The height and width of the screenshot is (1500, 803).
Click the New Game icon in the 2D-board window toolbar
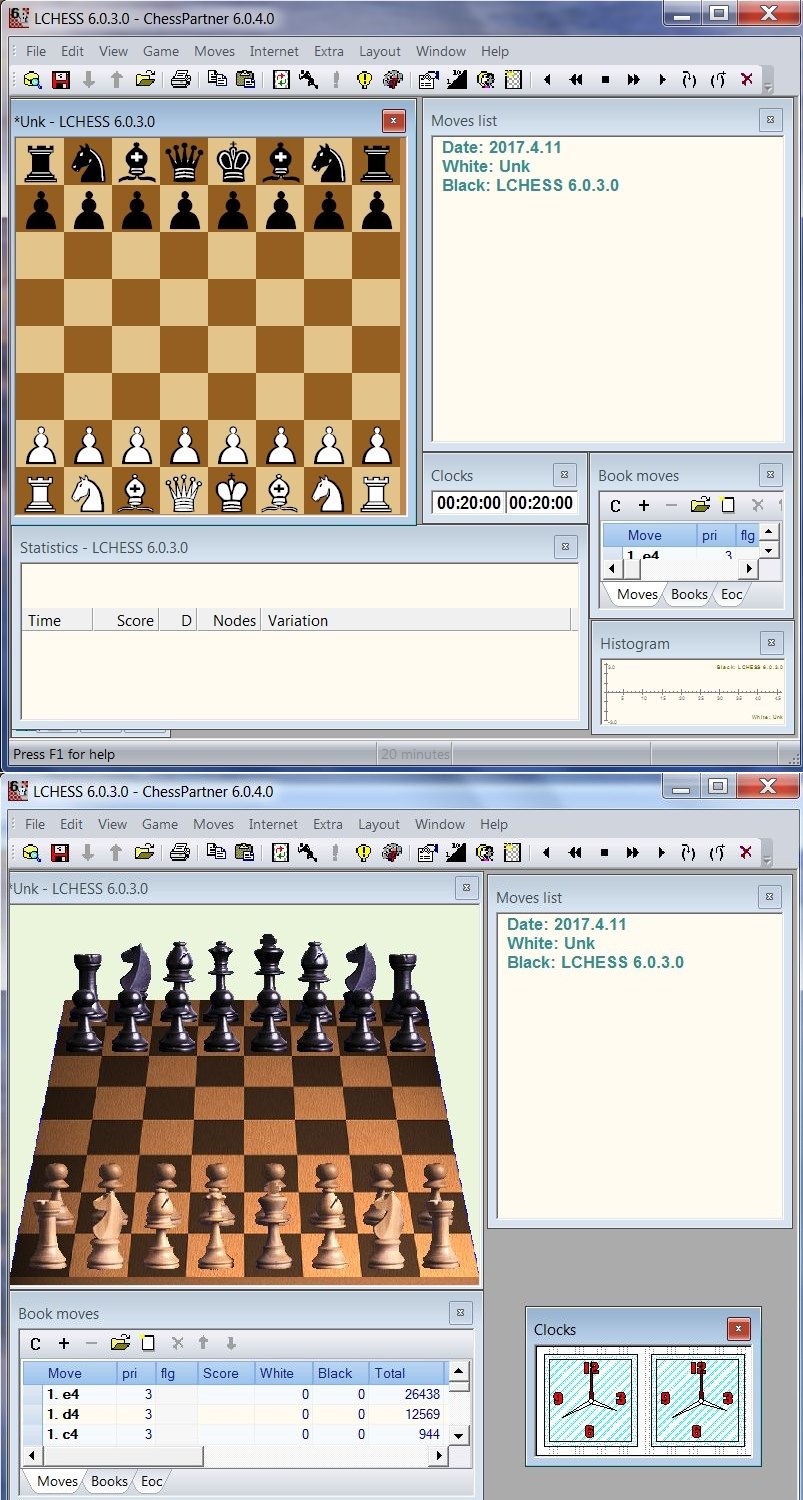pos(32,80)
